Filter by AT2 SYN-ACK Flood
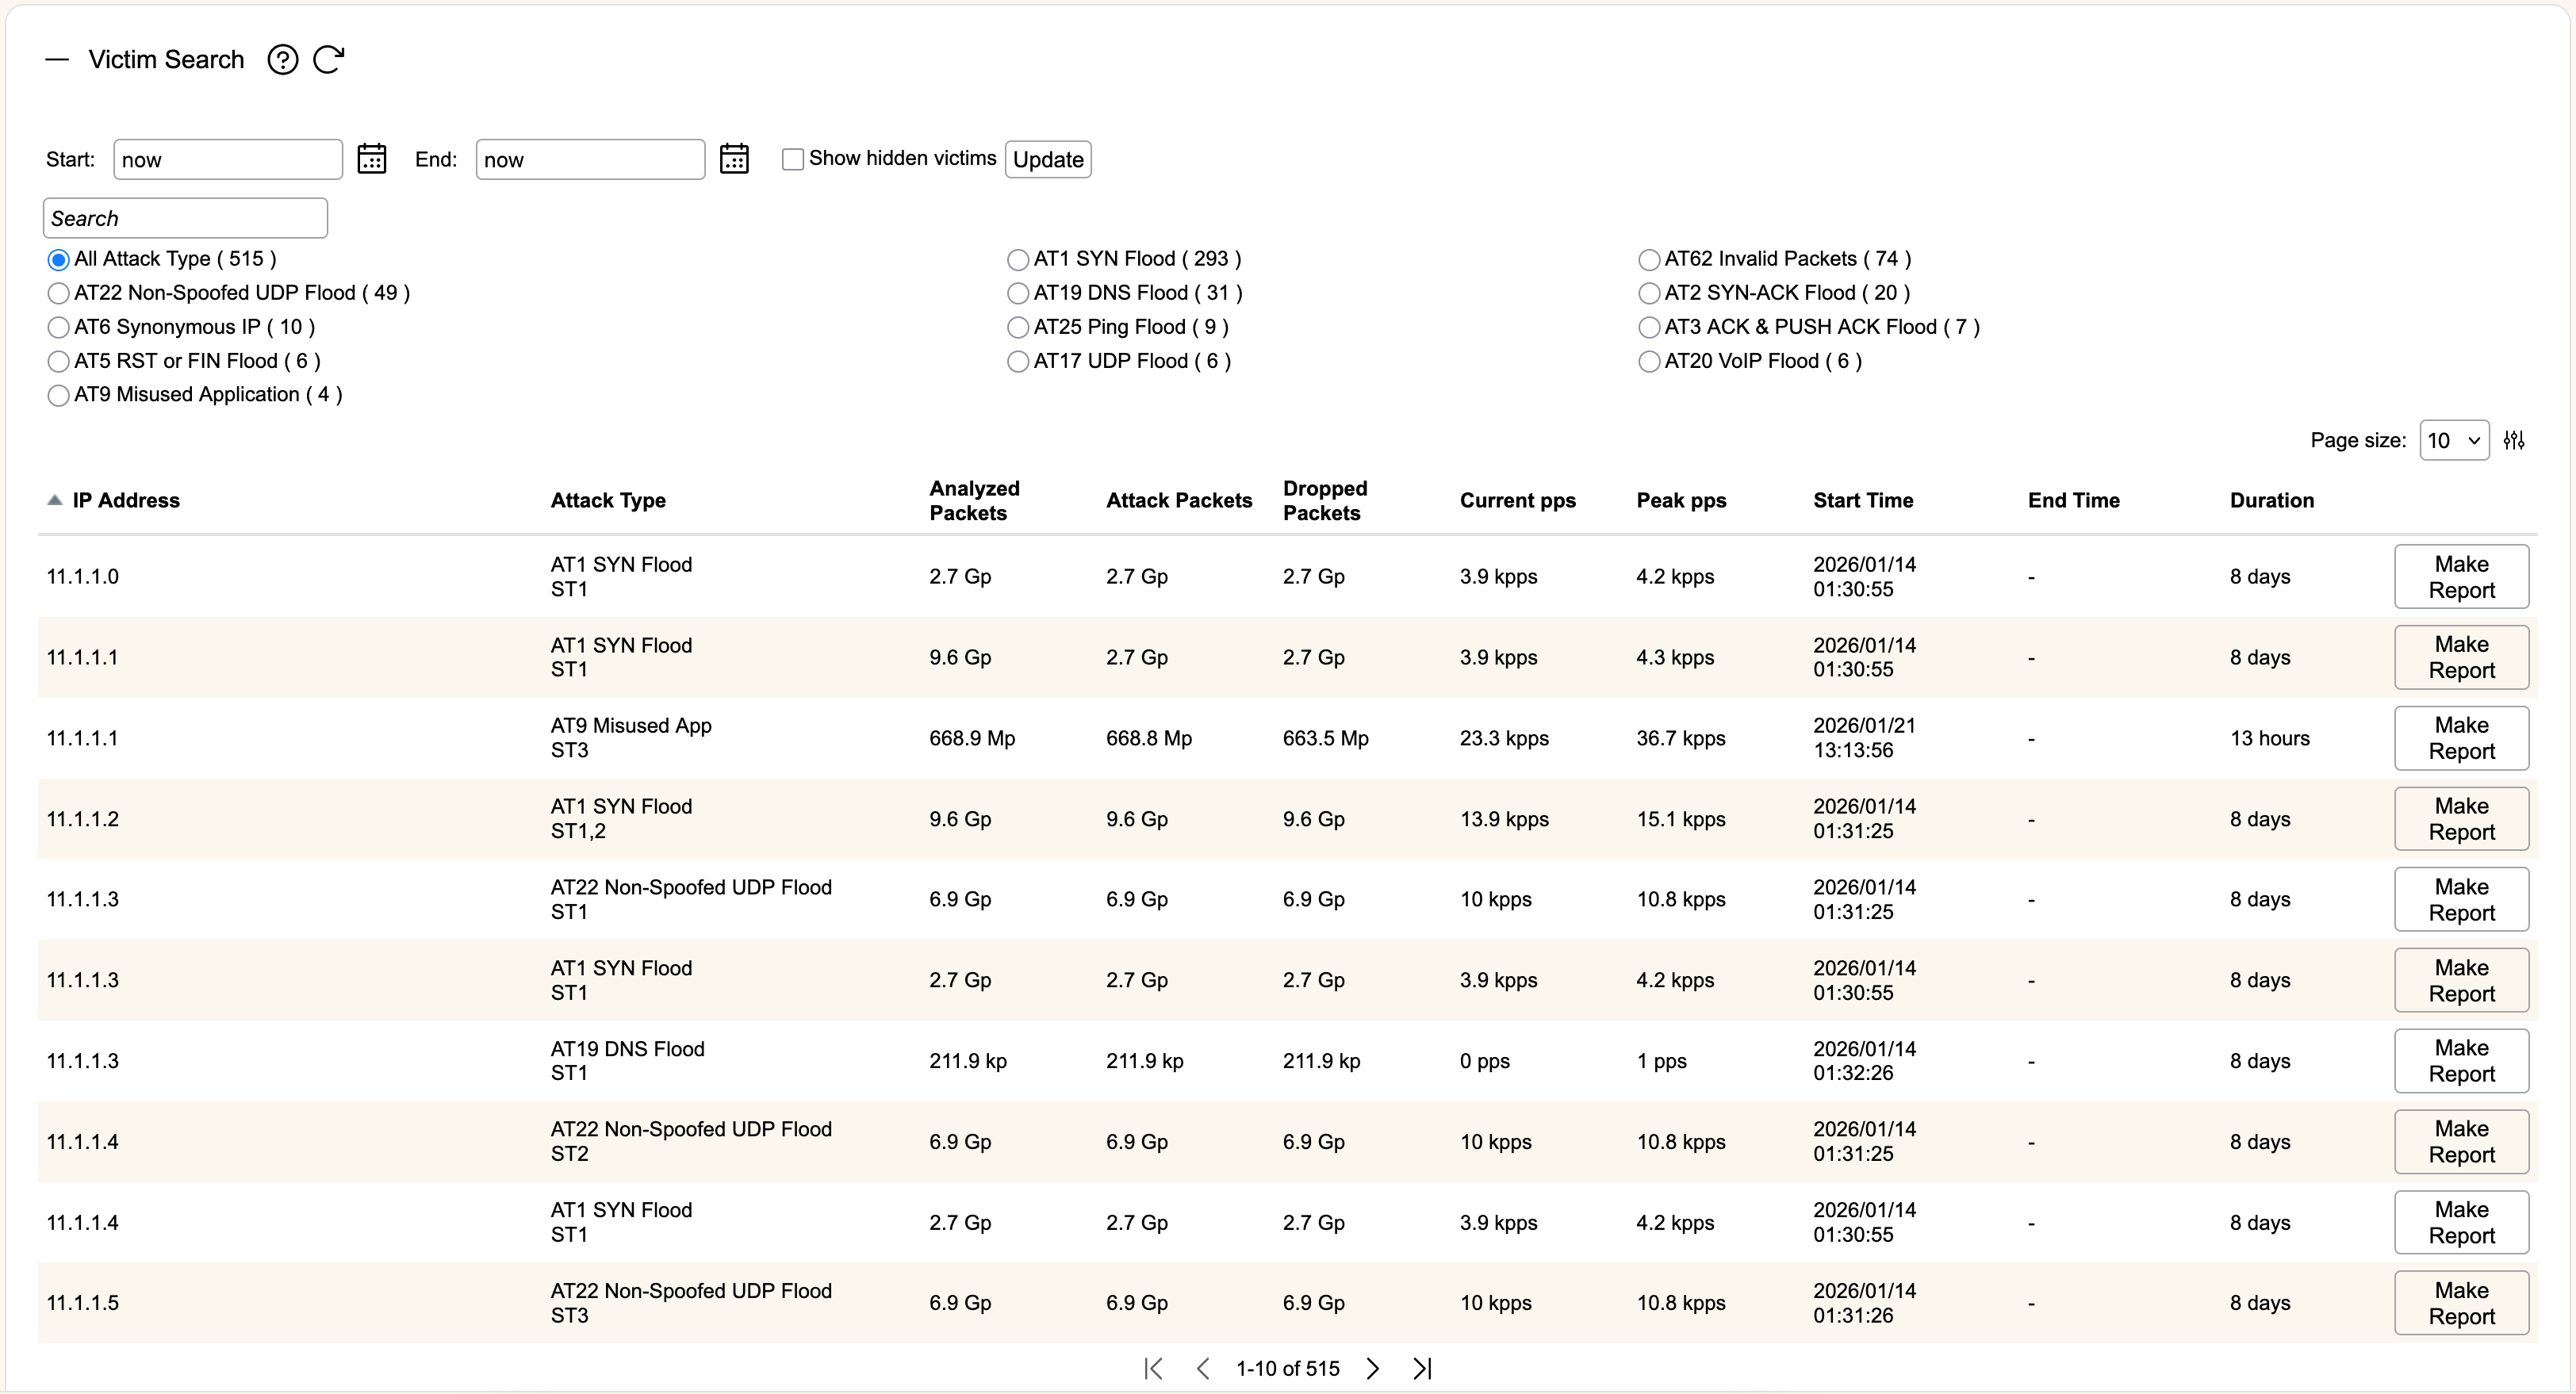The image size is (2576, 1394). tap(1649, 294)
